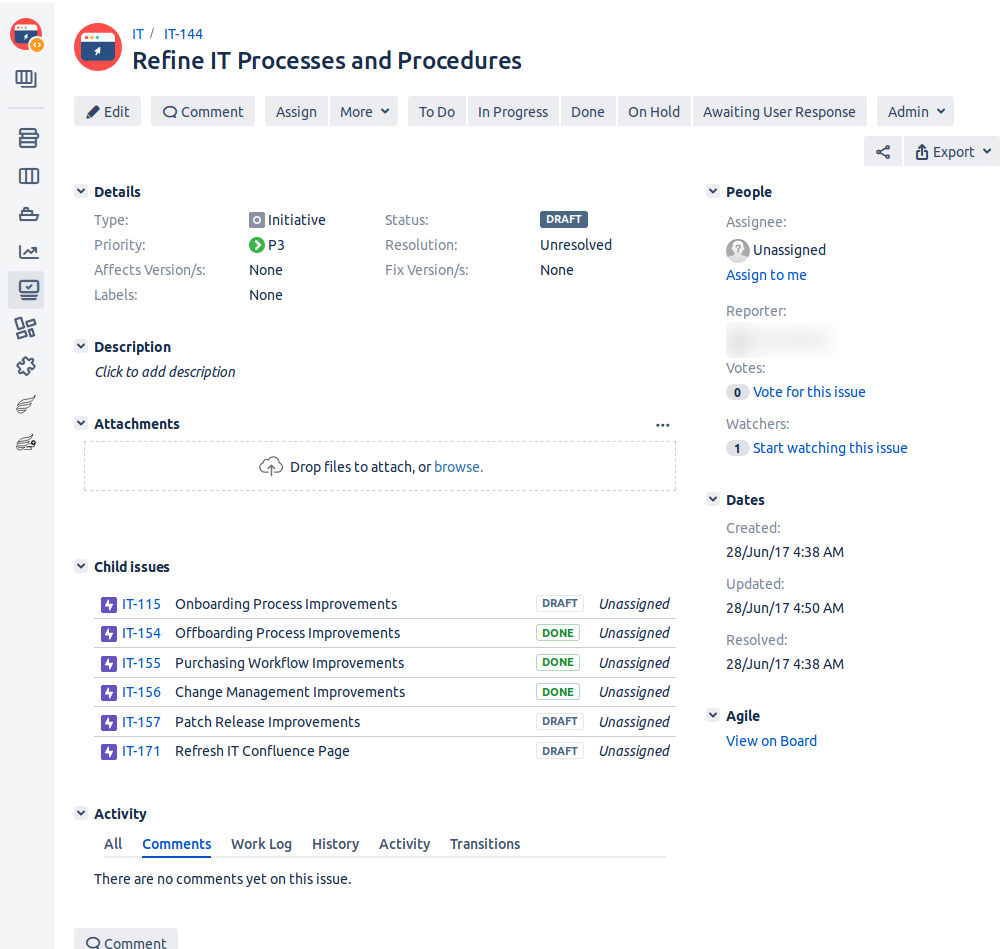Open the attachments three-dot options menu

(x=662, y=425)
